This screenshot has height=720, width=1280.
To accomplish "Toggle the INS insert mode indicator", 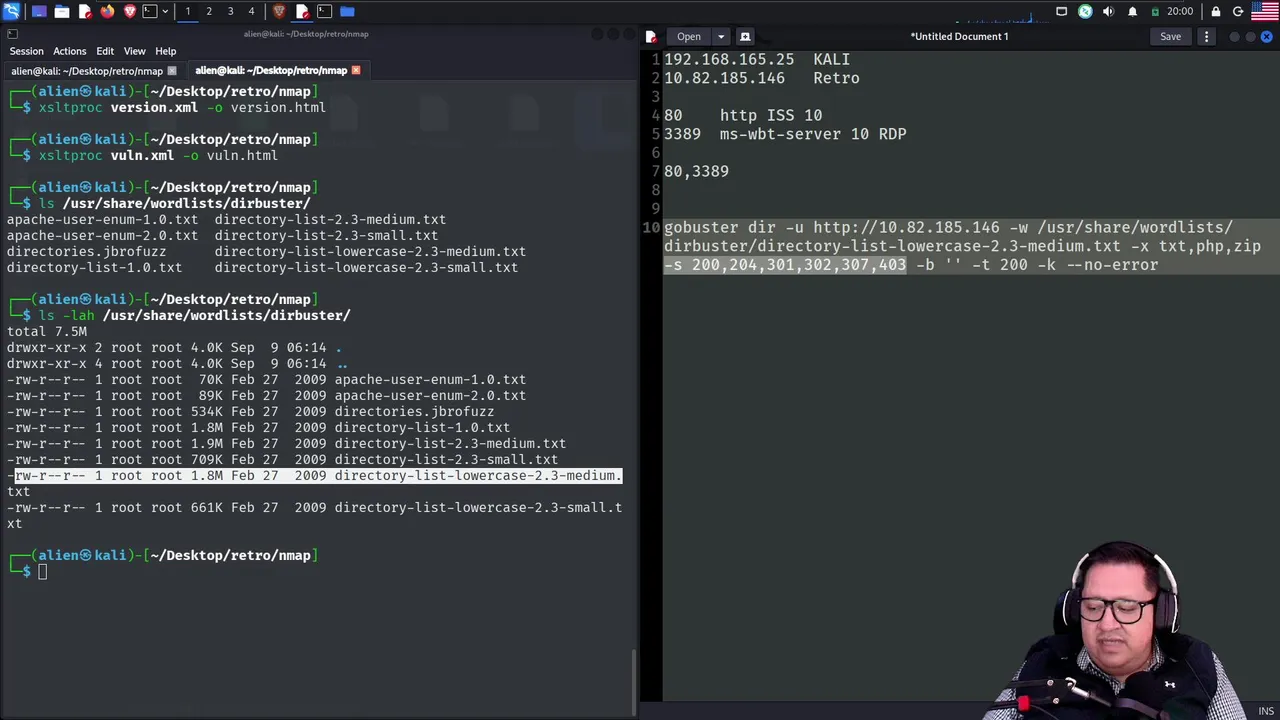I will pos(1266,710).
